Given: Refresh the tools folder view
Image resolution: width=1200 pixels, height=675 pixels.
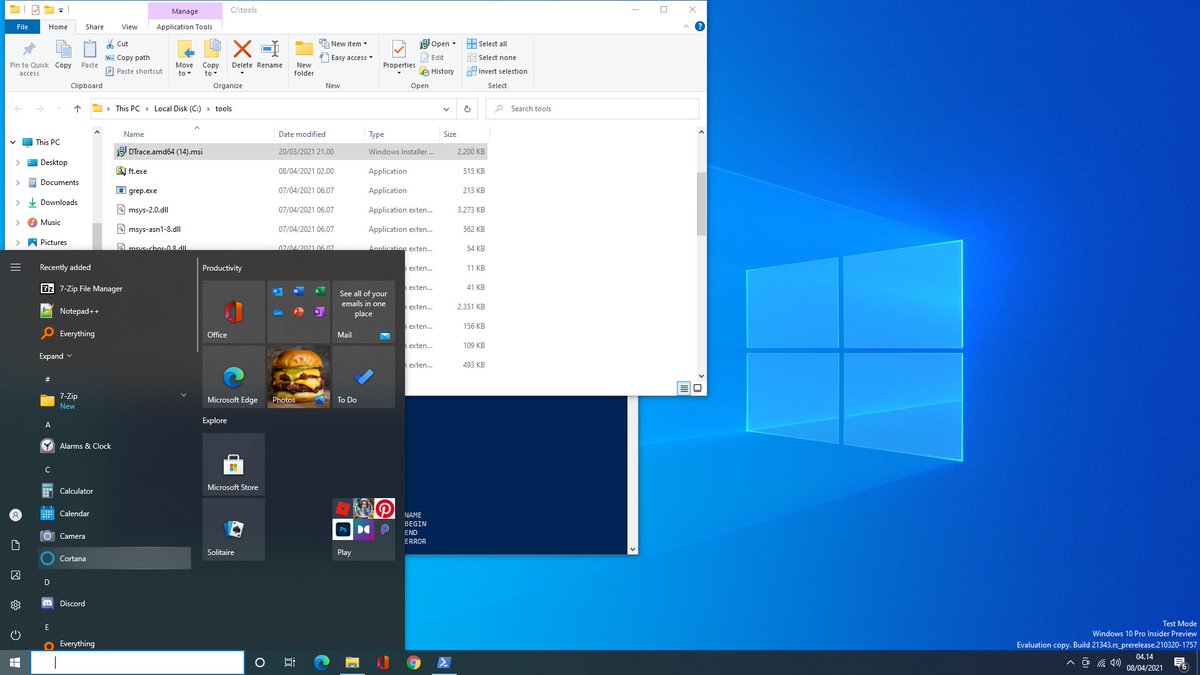Looking at the screenshot, I should pyautogui.click(x=468, y=109).
